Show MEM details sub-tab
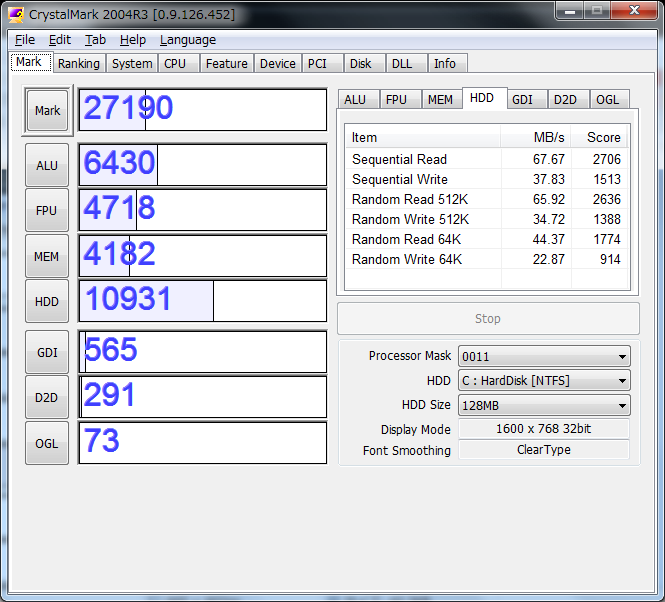This screenshot has height=602, width=665. coord(441,99)
